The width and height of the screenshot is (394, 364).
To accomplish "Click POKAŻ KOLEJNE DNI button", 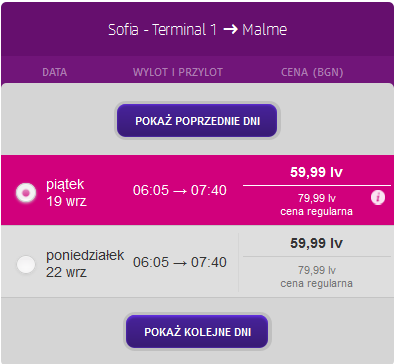I will pos(197,332).
